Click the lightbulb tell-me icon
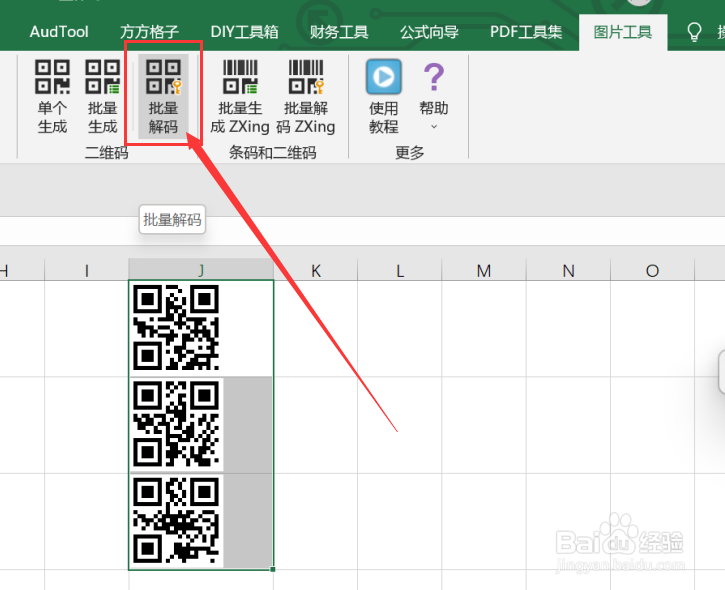 [694, 32]
